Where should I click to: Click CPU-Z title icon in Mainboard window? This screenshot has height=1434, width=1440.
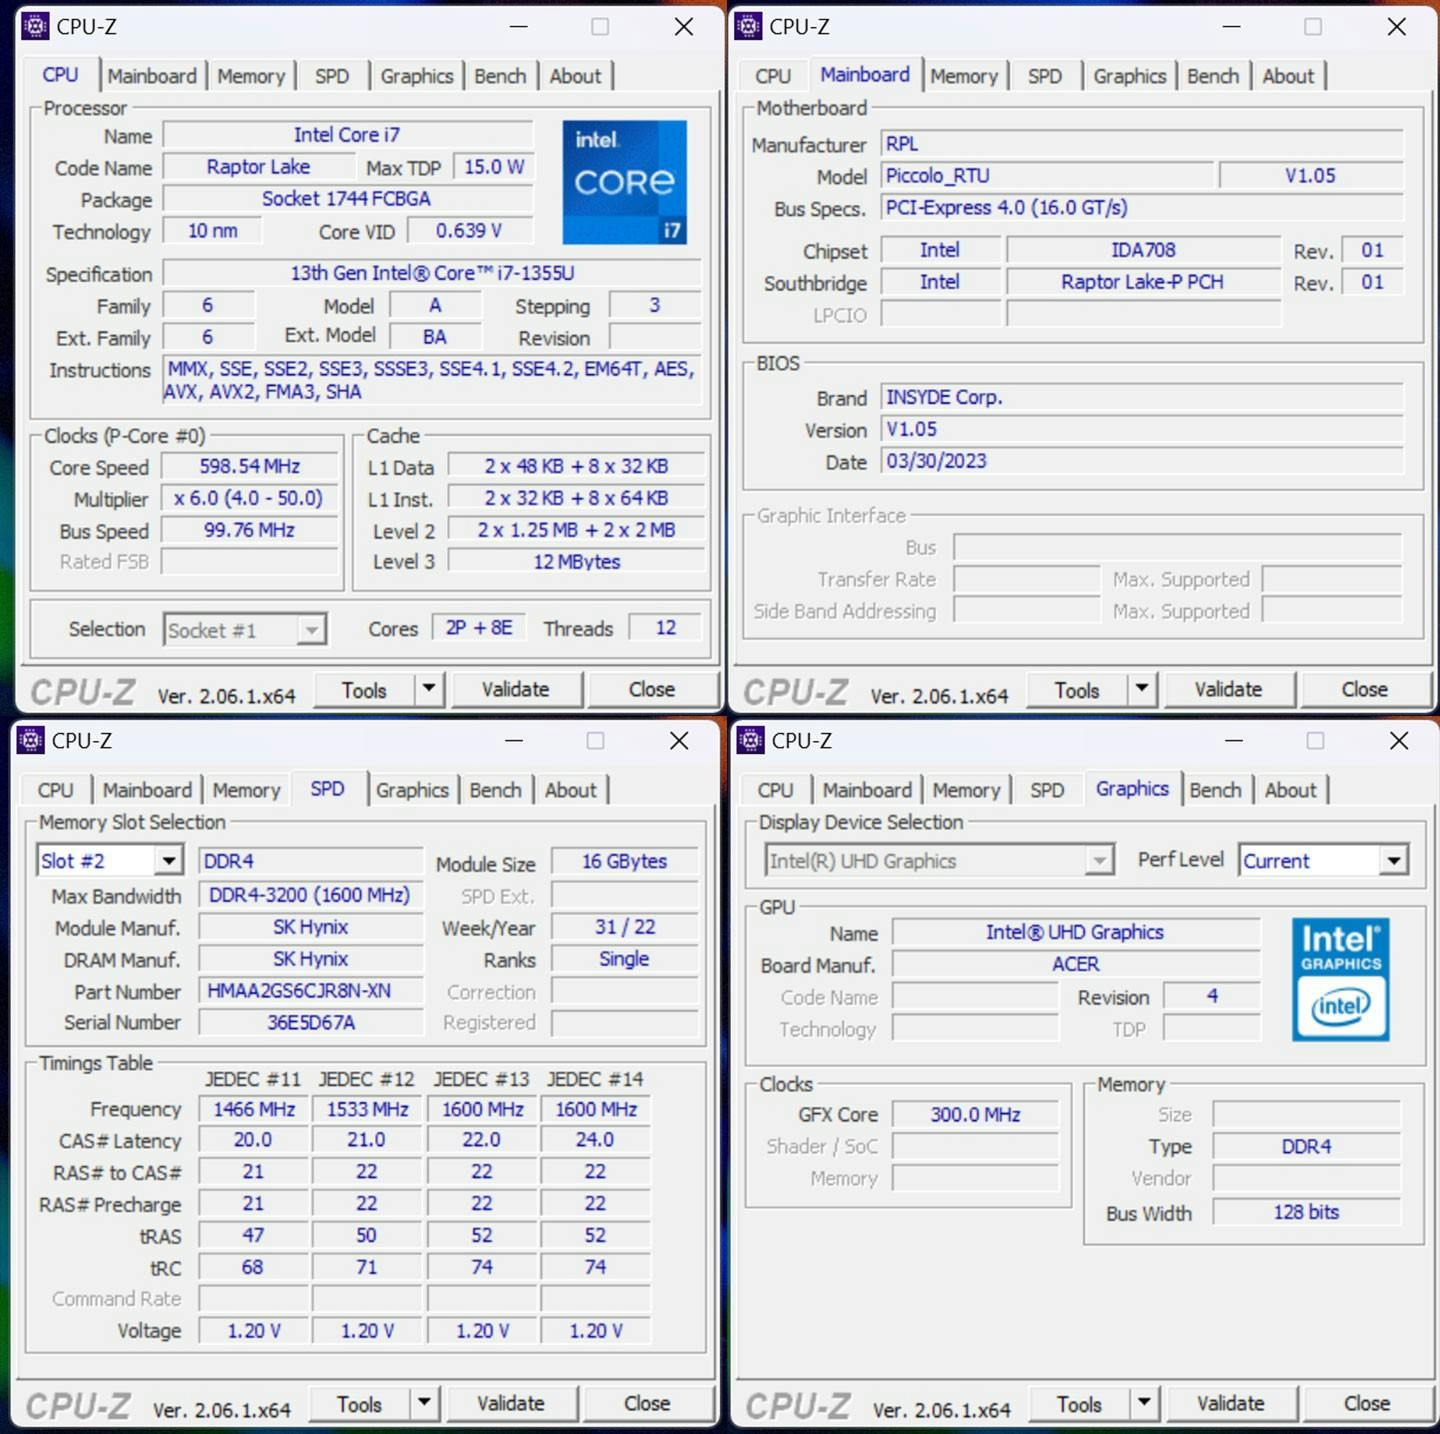748,27
